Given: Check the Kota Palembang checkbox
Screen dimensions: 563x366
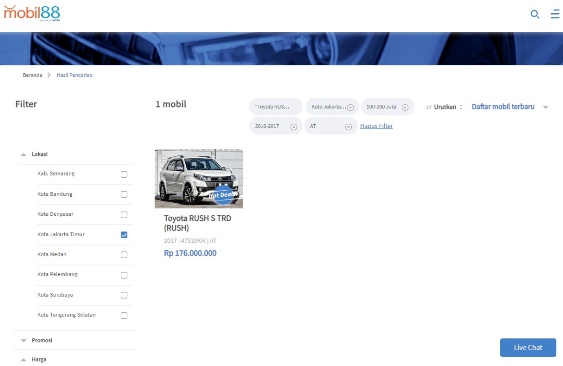Looking at the screenshot, I should [x=124, y=275].
